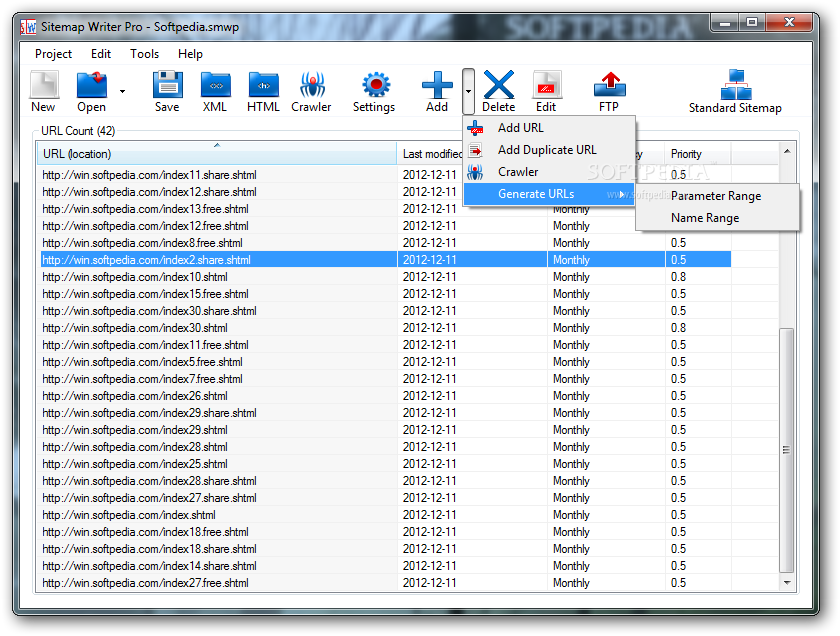Launch the Crawler toolbar spider icon

click(x=312, y=85)
